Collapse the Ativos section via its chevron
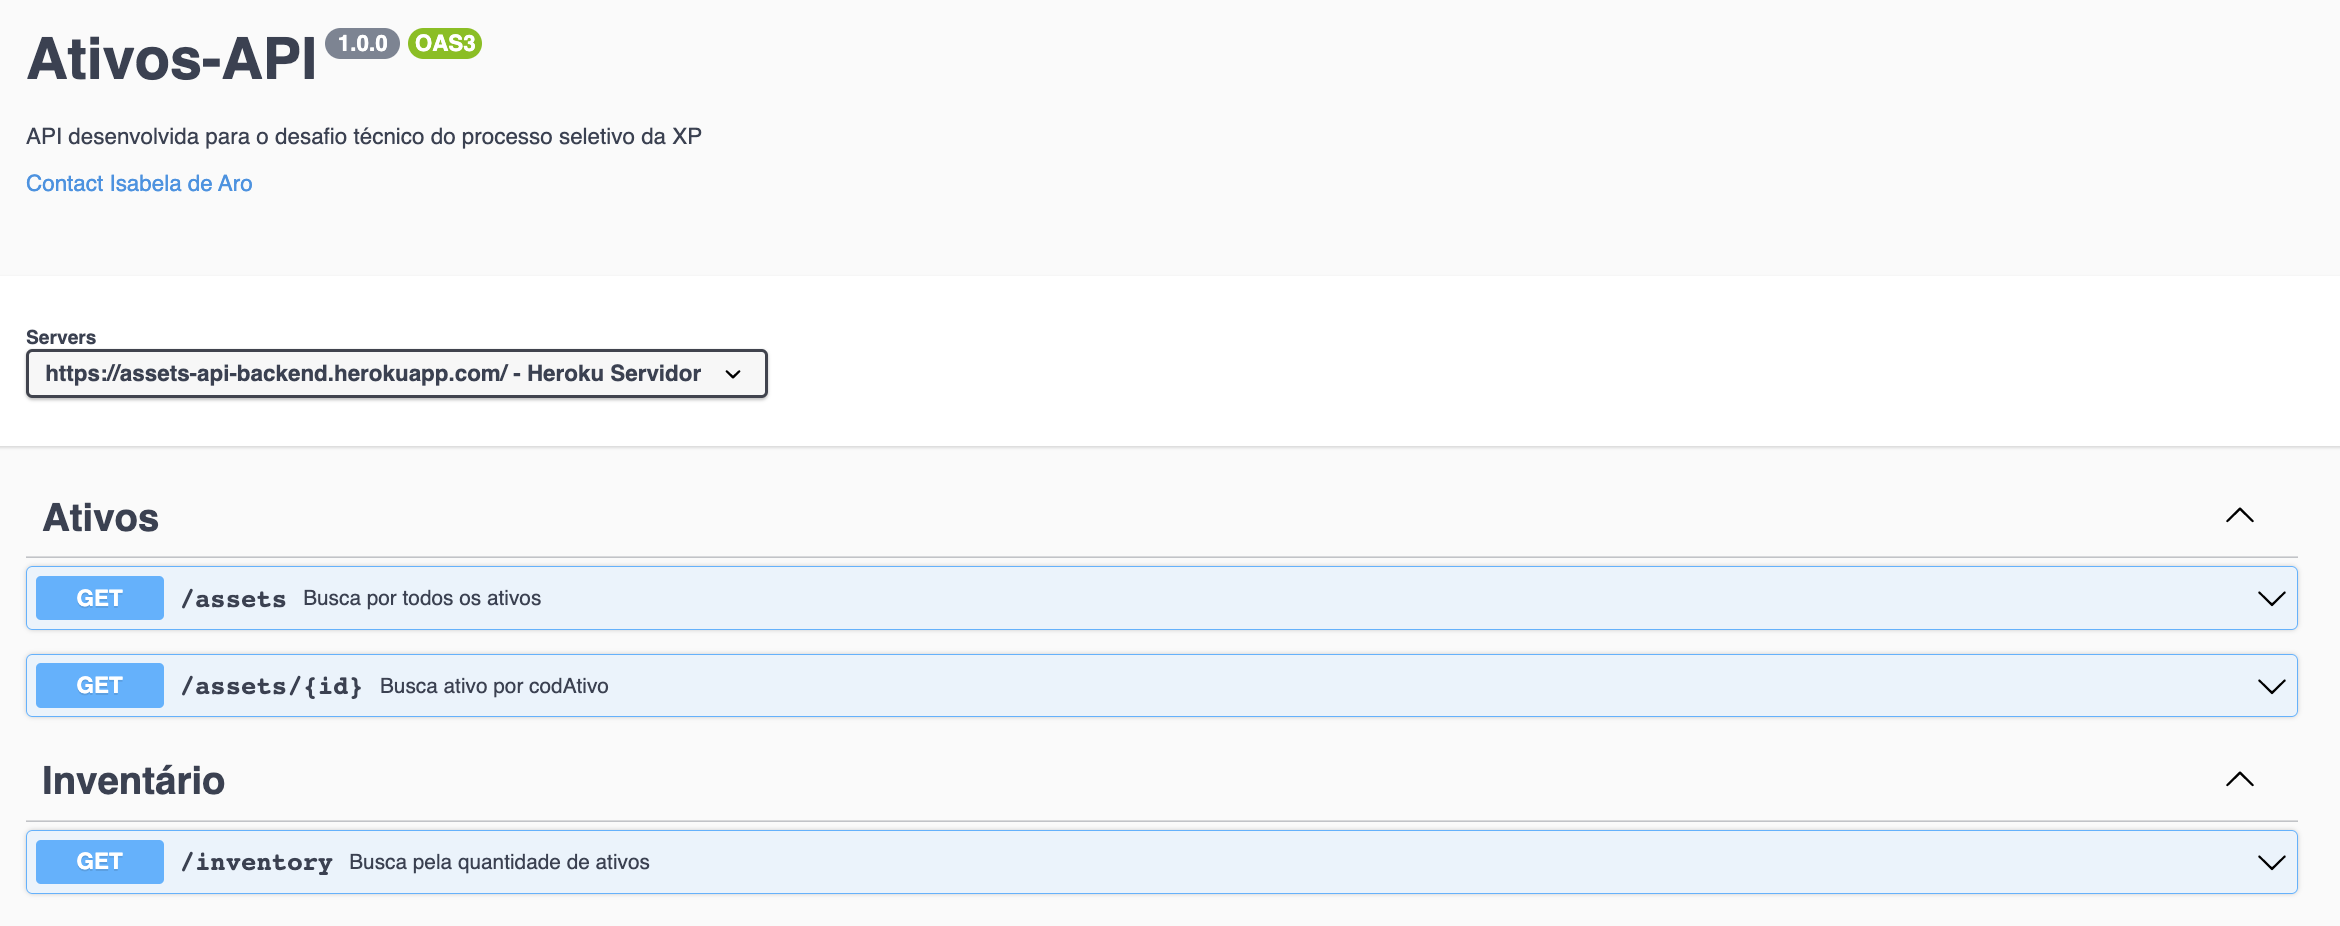2340x926 pixels. pyautogui.click(x=2241, y=516)
